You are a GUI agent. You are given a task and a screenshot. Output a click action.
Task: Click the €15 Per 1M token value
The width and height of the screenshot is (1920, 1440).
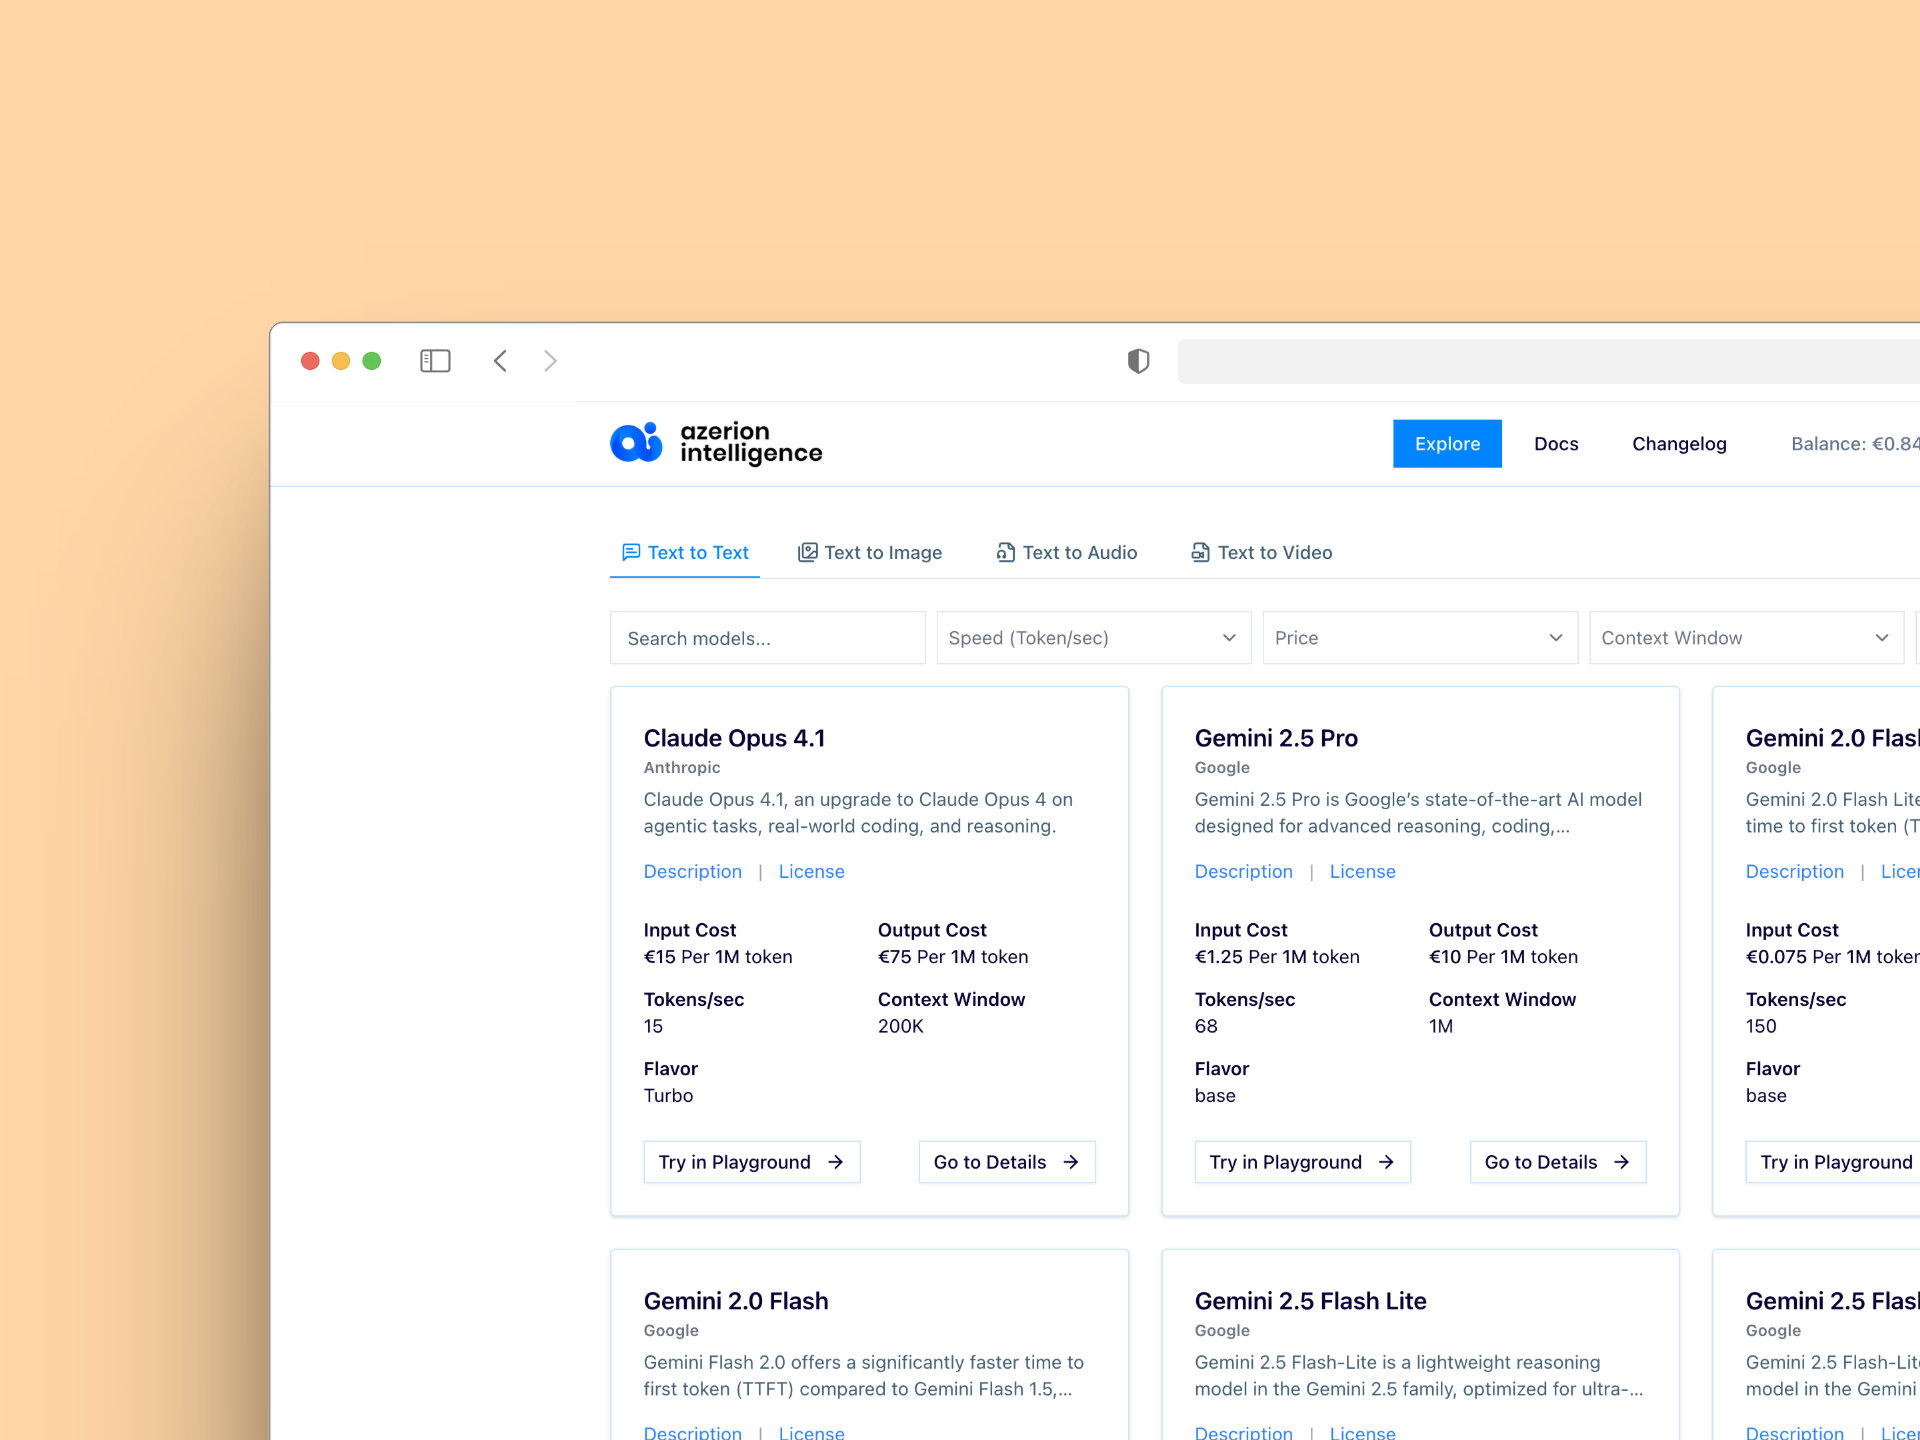click(718, 957)
